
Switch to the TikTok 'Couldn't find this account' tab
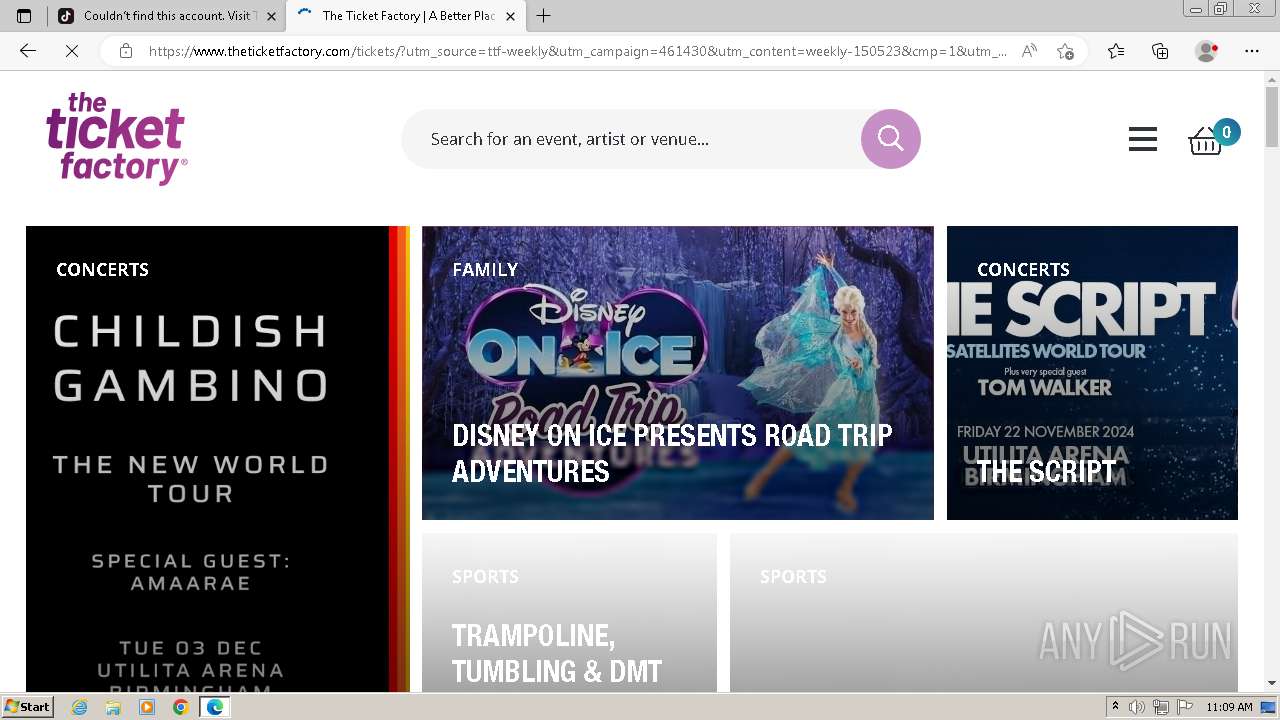[167, 16]
